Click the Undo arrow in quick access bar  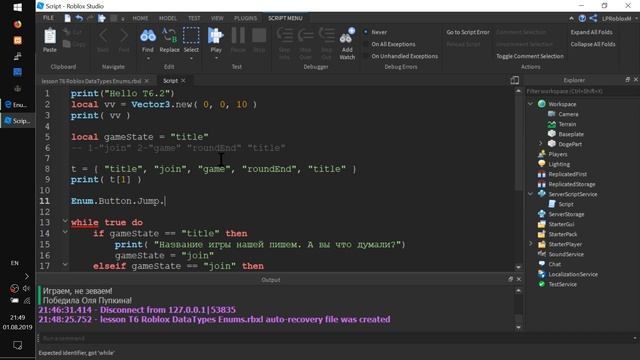pos(79,18)
